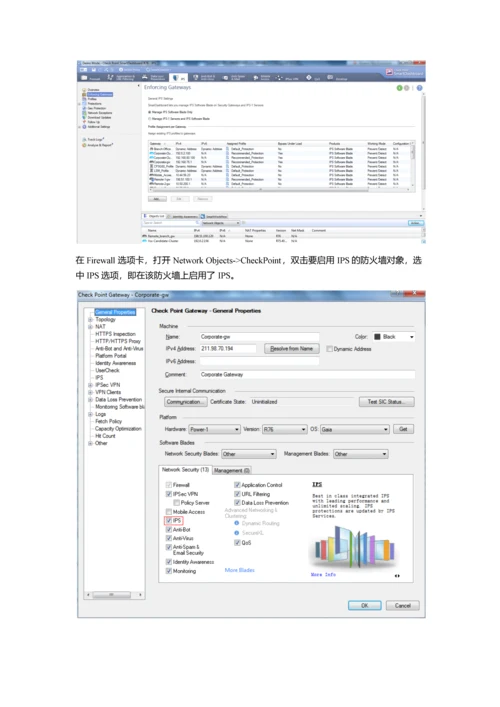Expand the Topology tree node
Screen dimensions: 500x707
90,320
